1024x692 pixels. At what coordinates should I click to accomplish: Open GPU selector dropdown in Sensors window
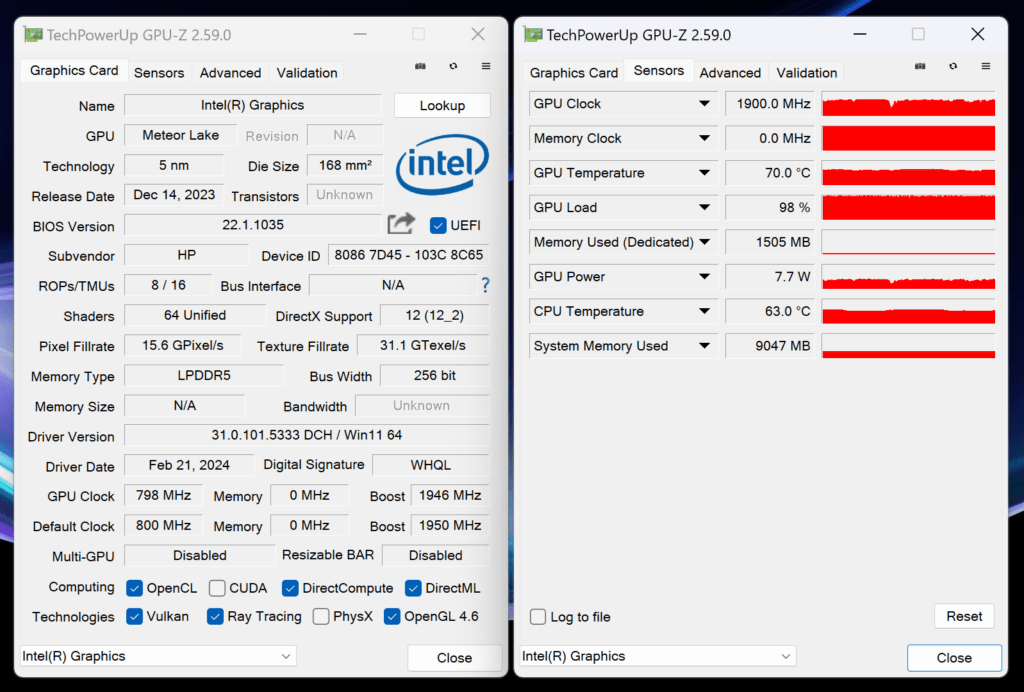658,656
